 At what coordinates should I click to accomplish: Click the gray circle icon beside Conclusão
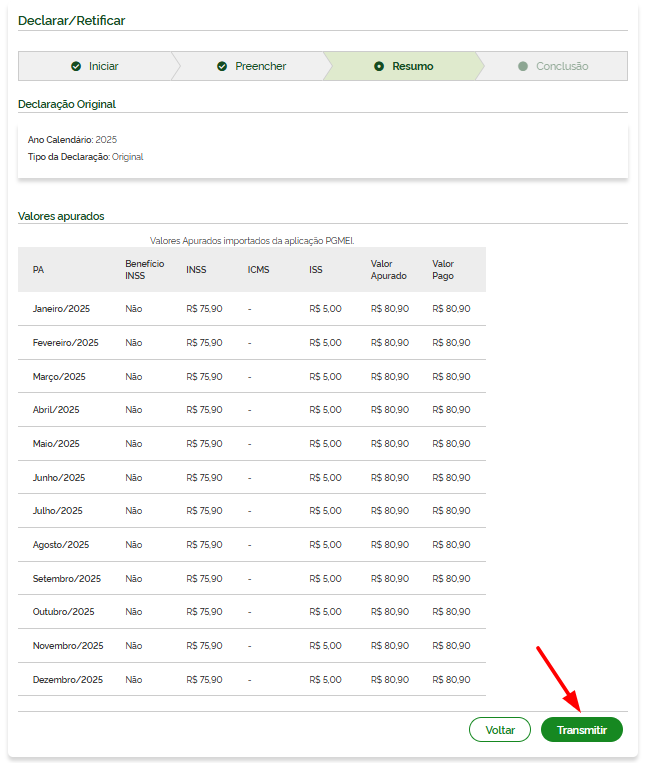(523, 67)
